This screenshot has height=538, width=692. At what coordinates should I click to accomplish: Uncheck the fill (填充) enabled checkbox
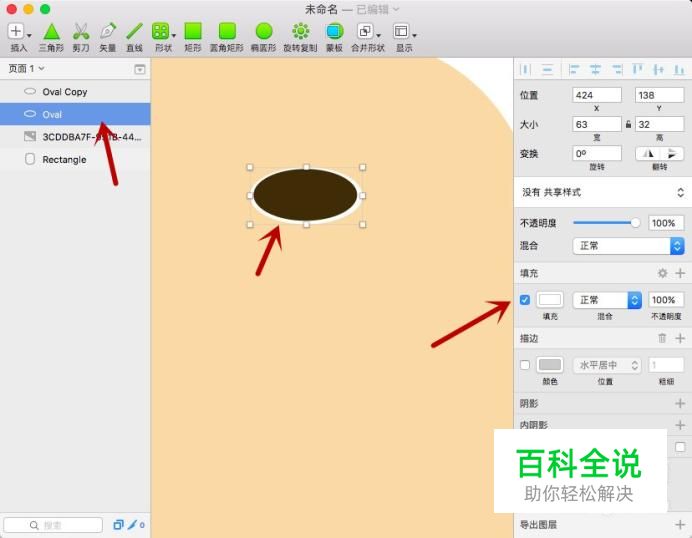(x=525, y=300)
